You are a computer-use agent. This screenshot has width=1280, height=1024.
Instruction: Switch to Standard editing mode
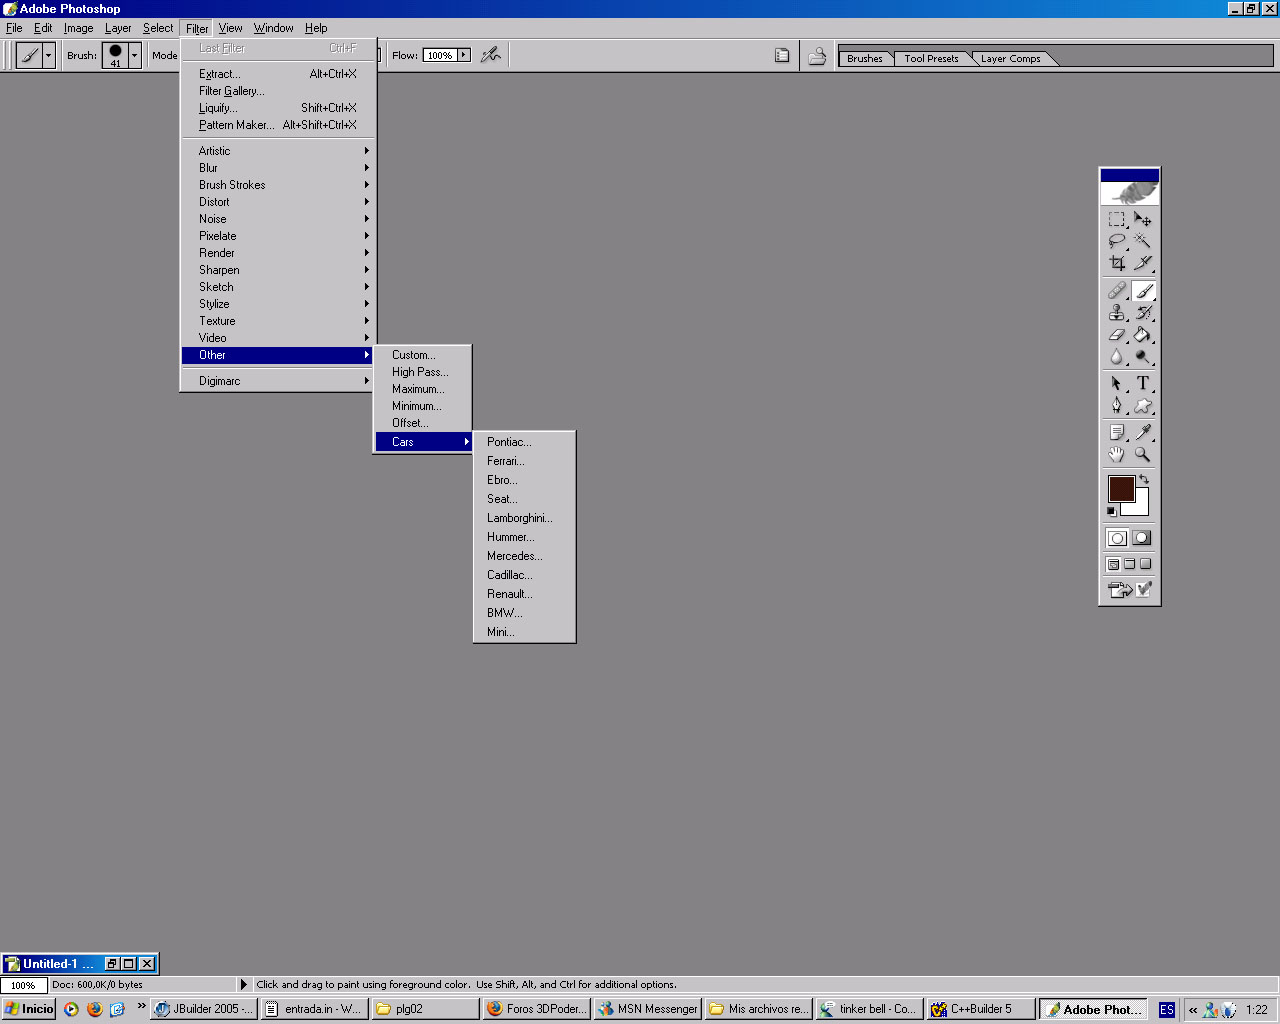click(1117, 538)
